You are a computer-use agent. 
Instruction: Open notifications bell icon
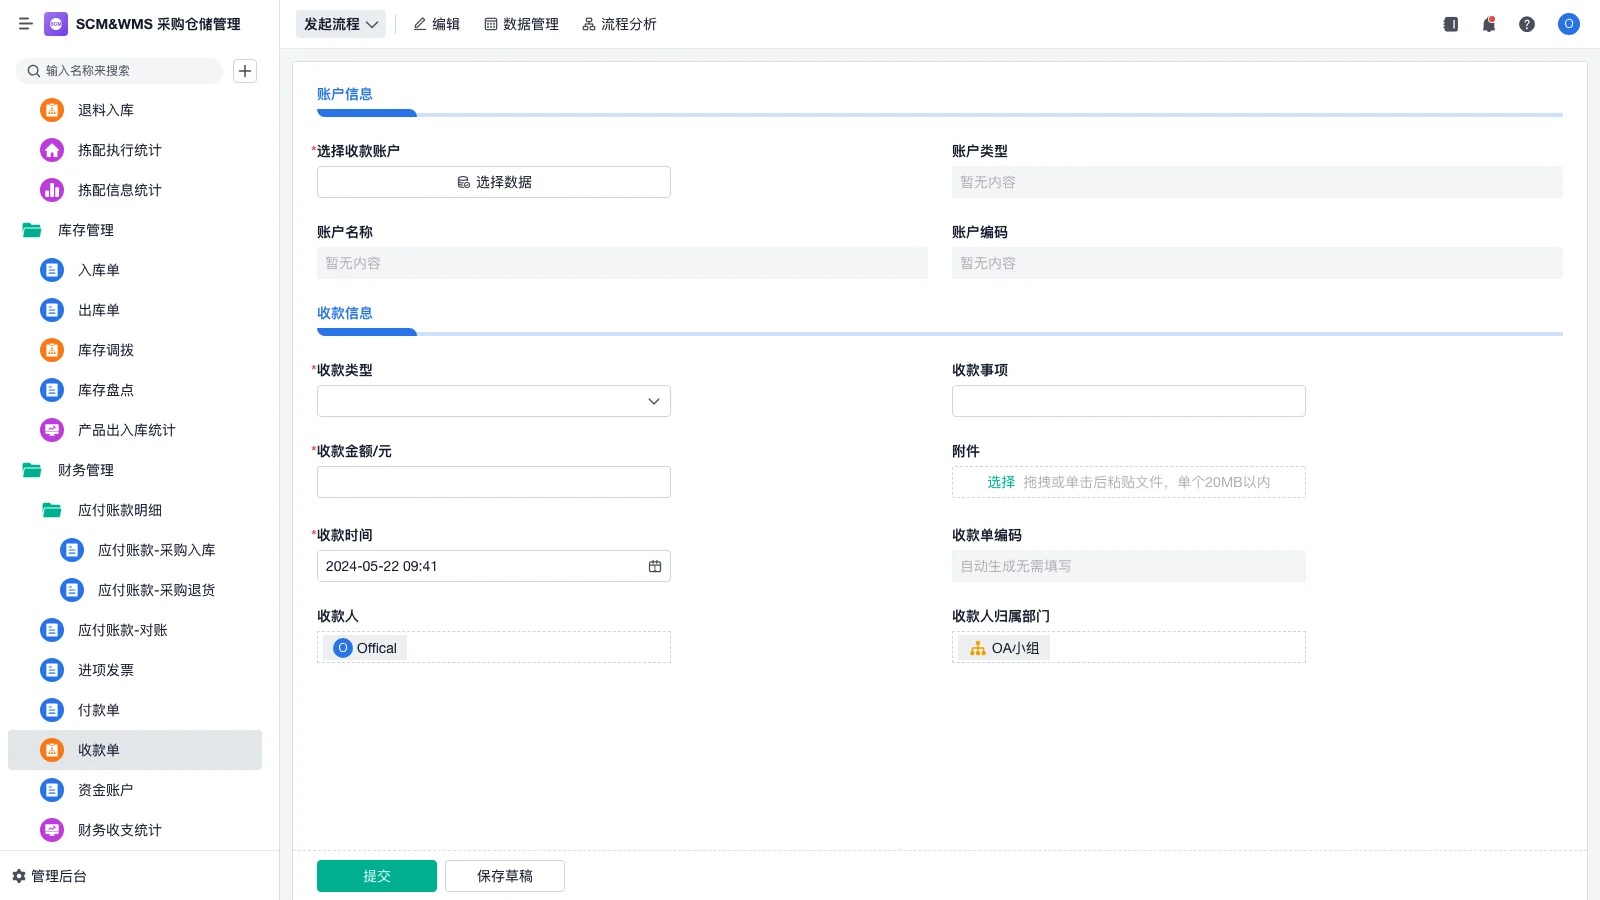pos(1489,24)
